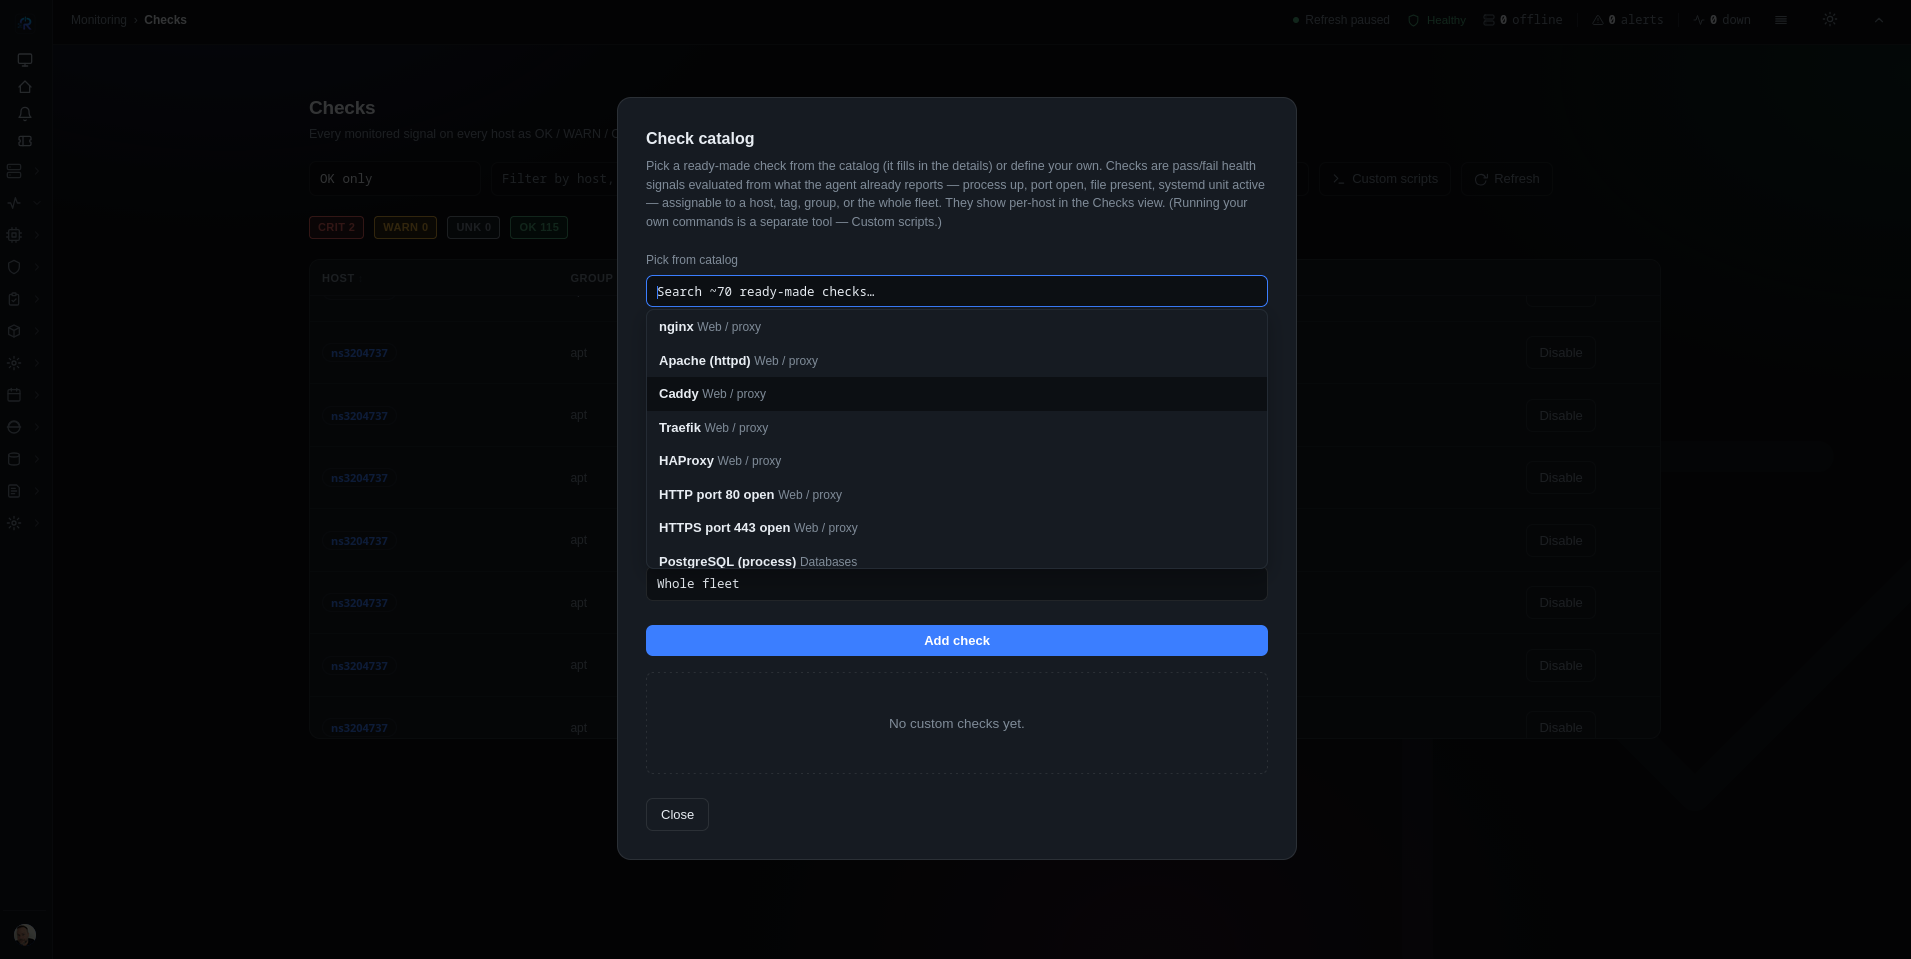Image resolution: width=1911 pixels, height=959 pixels.
Task: Click the 0 offline server status
Action: coord(1522,20)
